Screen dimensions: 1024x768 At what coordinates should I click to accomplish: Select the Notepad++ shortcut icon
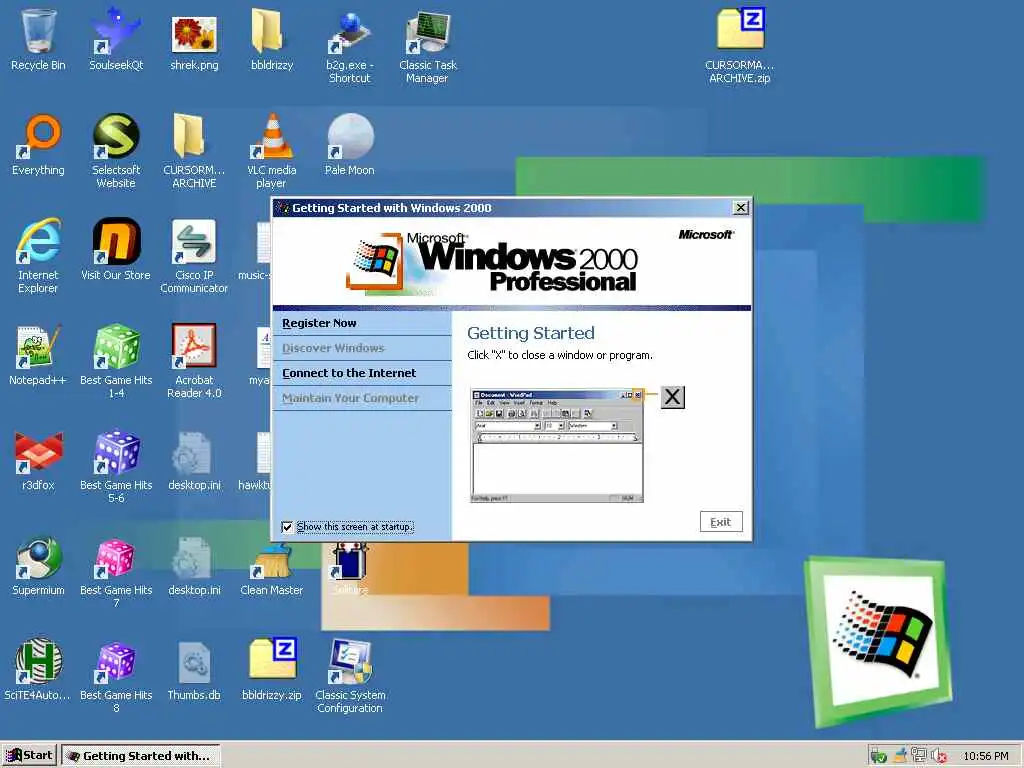click(x=38, y=346)
